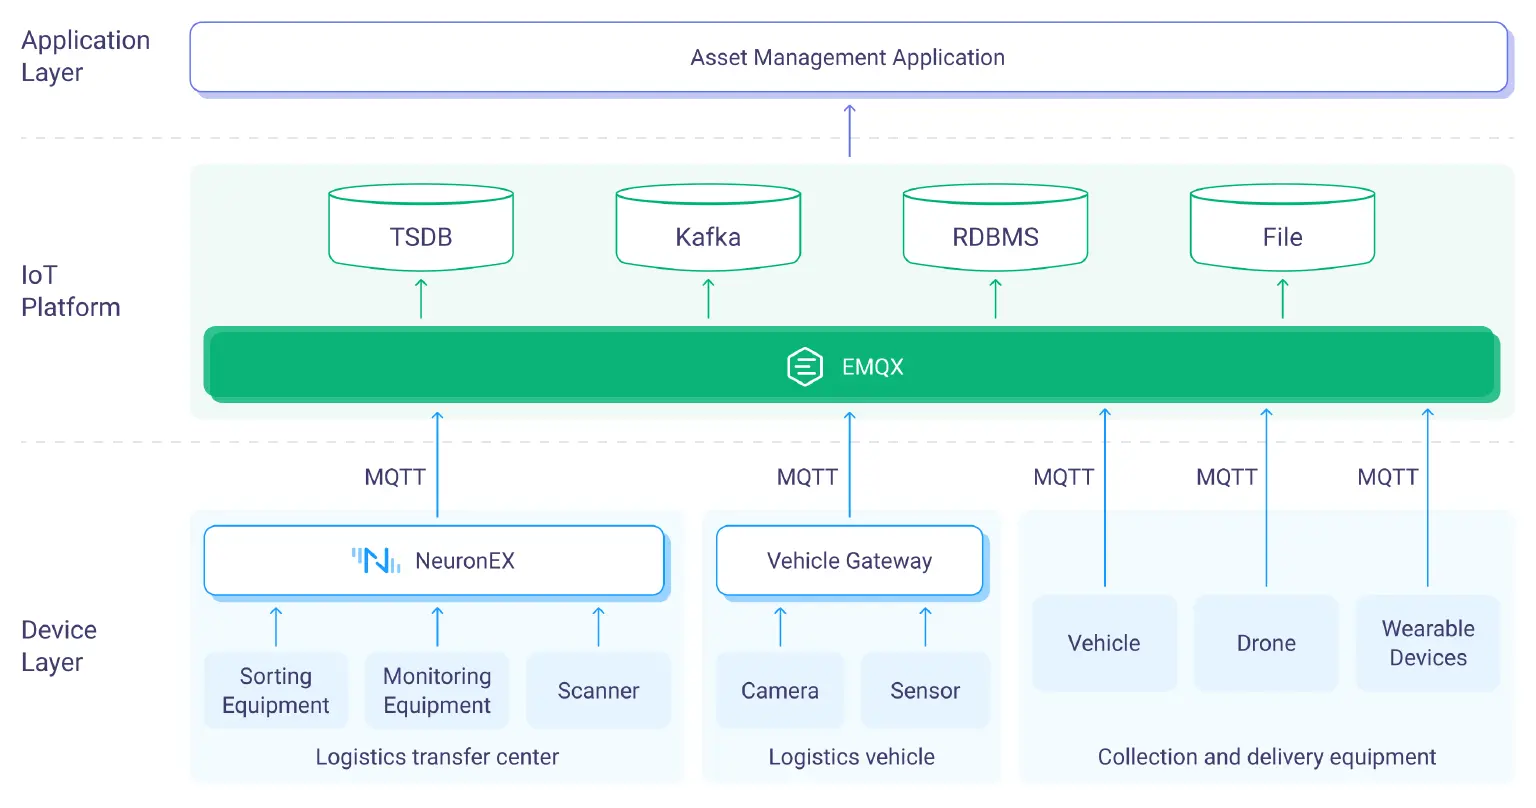Click the RDBMS storage cylinder icon

pyautogui.click(x=994, y=227)
